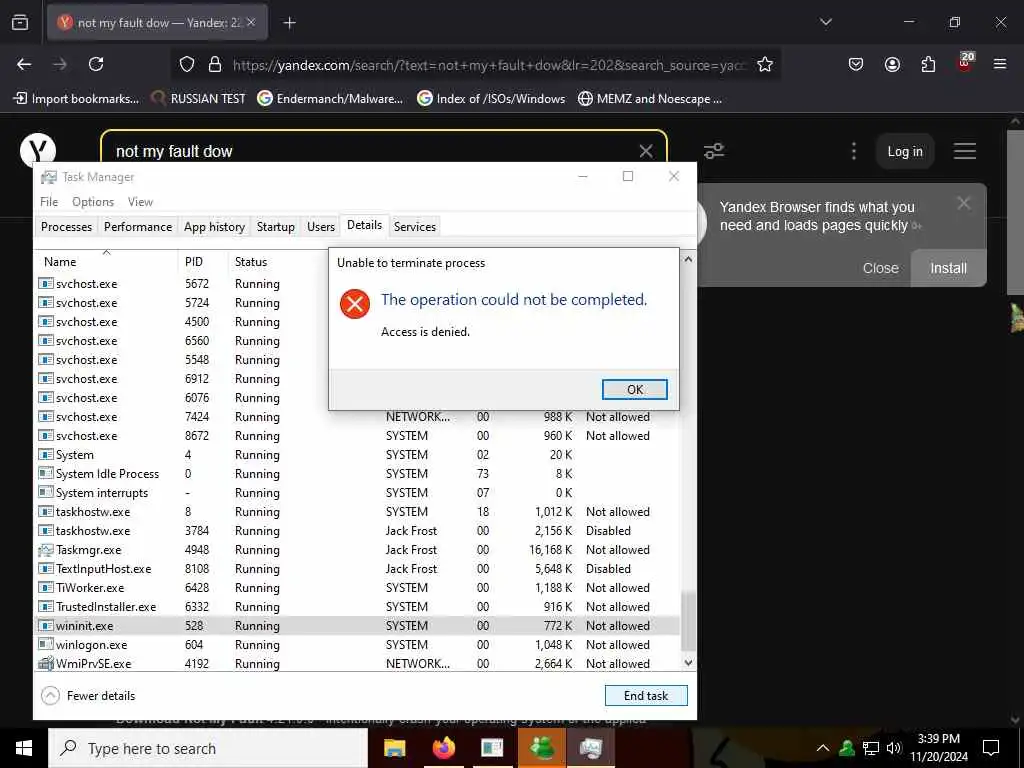Click OK in the Unable to terminate dialog
Screen dimensions: 1024x768
(634, 389)
